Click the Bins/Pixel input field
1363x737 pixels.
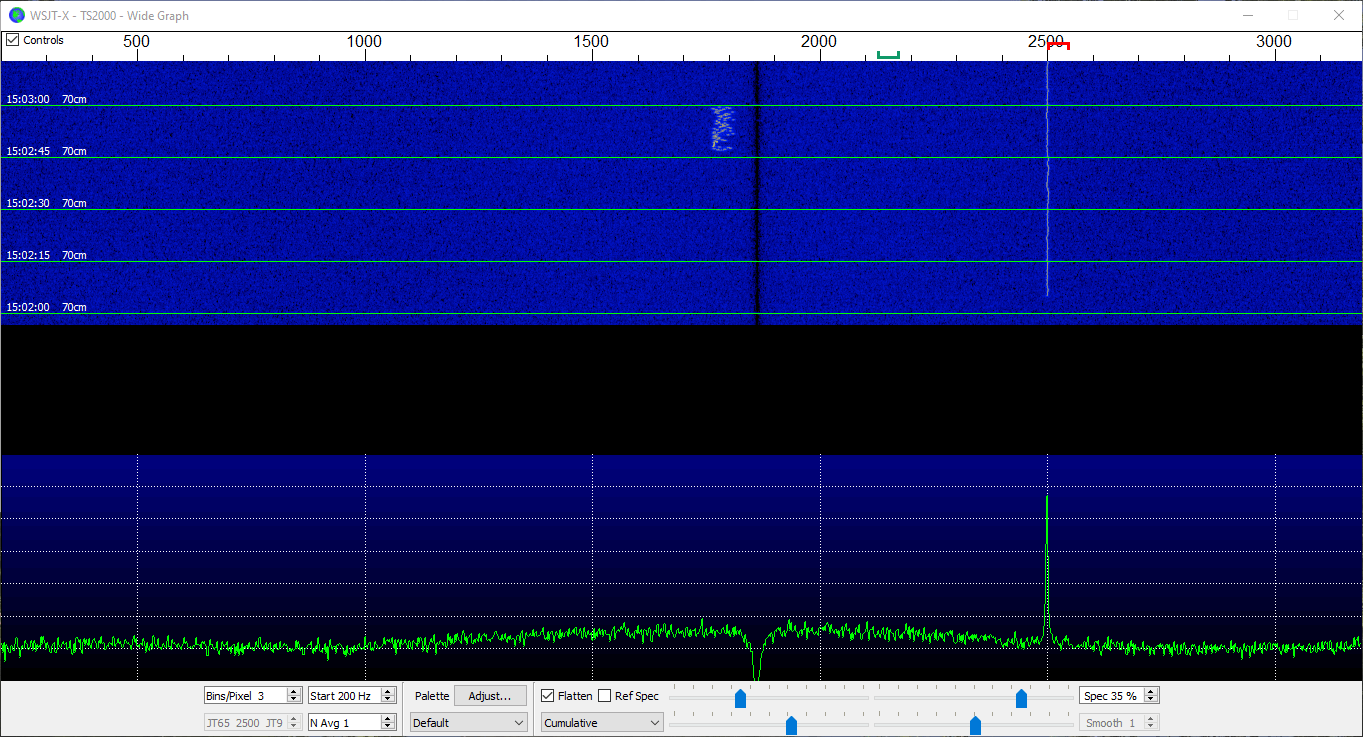(x=244, y=695)
